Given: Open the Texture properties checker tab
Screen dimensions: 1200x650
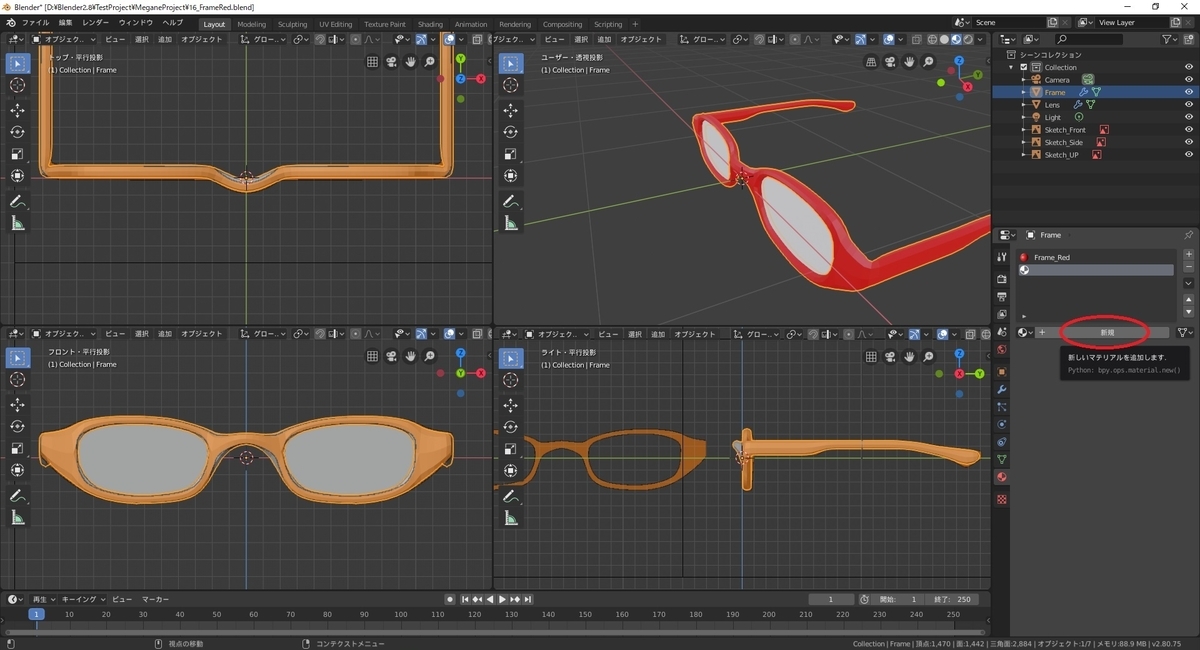Looking at the screenshot, I should point(1002,498).
